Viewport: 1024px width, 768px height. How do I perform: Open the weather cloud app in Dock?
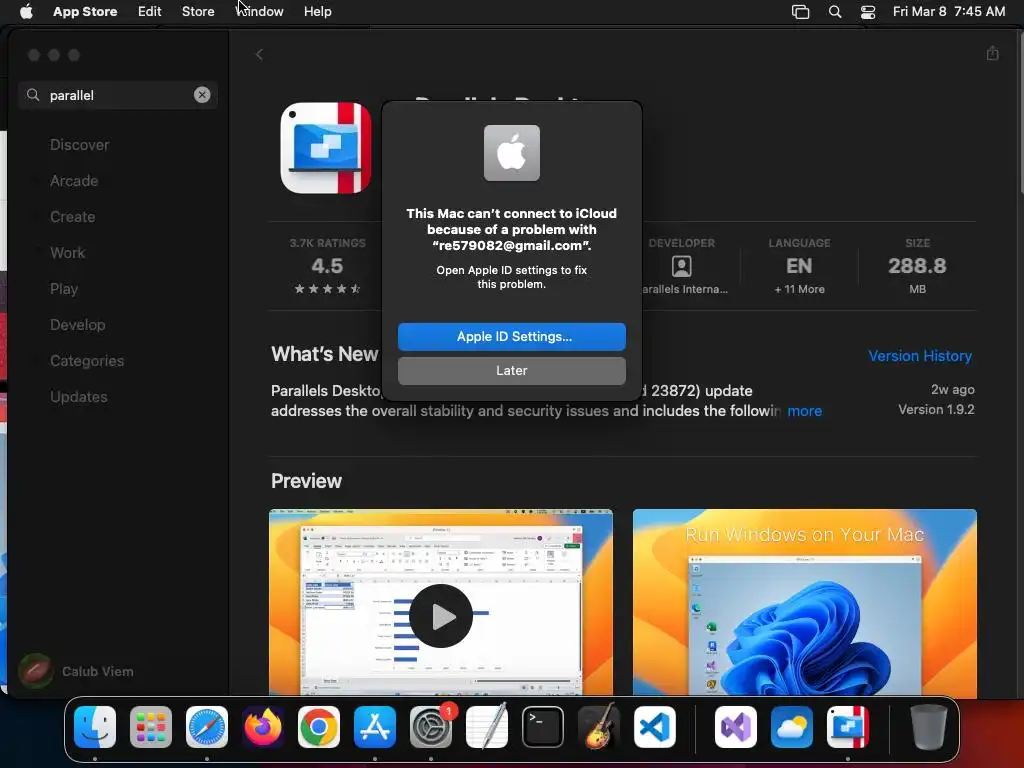coord(792,727)
